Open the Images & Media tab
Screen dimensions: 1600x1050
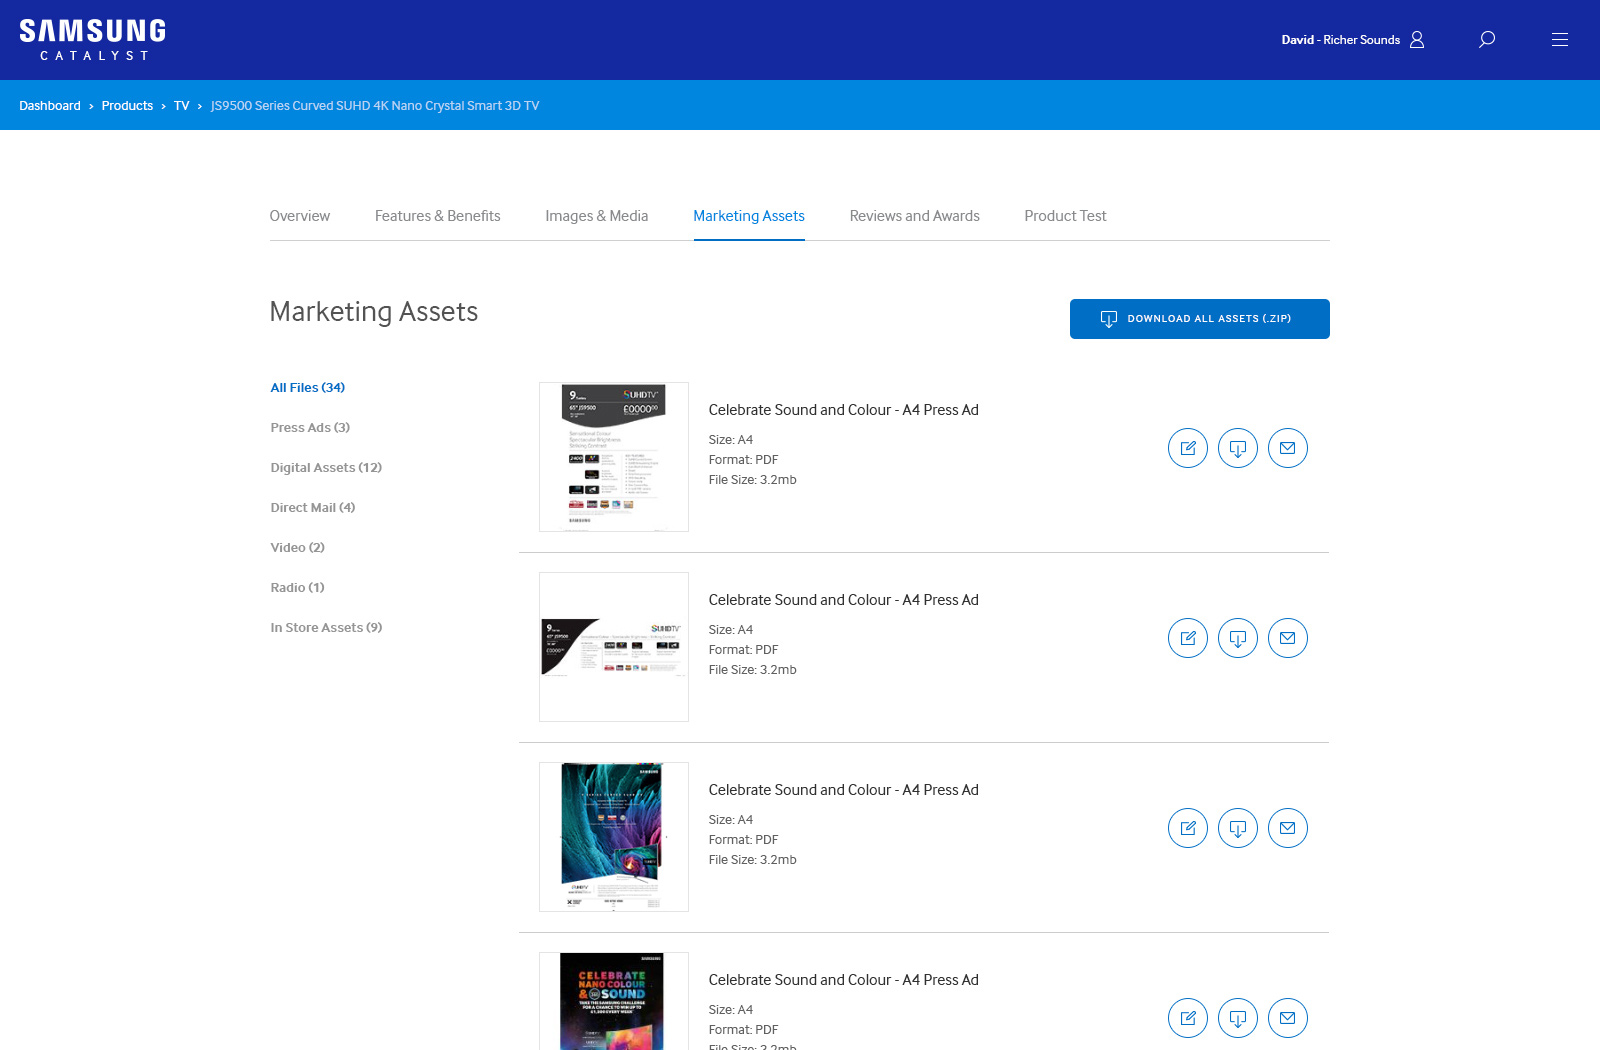[596, 216]
